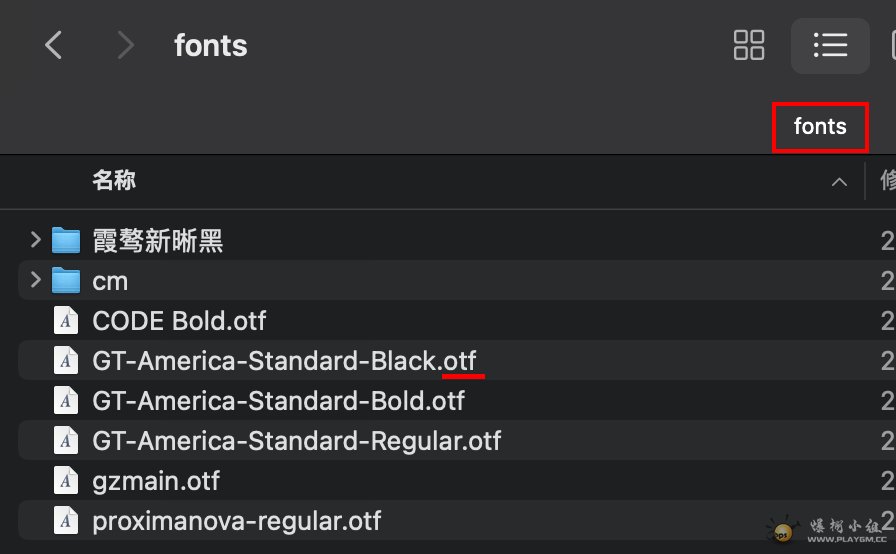The height and width of the screenshot is (554, 896).
Task: Click the proximanova-regular.otf file icon
Action: pos(66,521)
